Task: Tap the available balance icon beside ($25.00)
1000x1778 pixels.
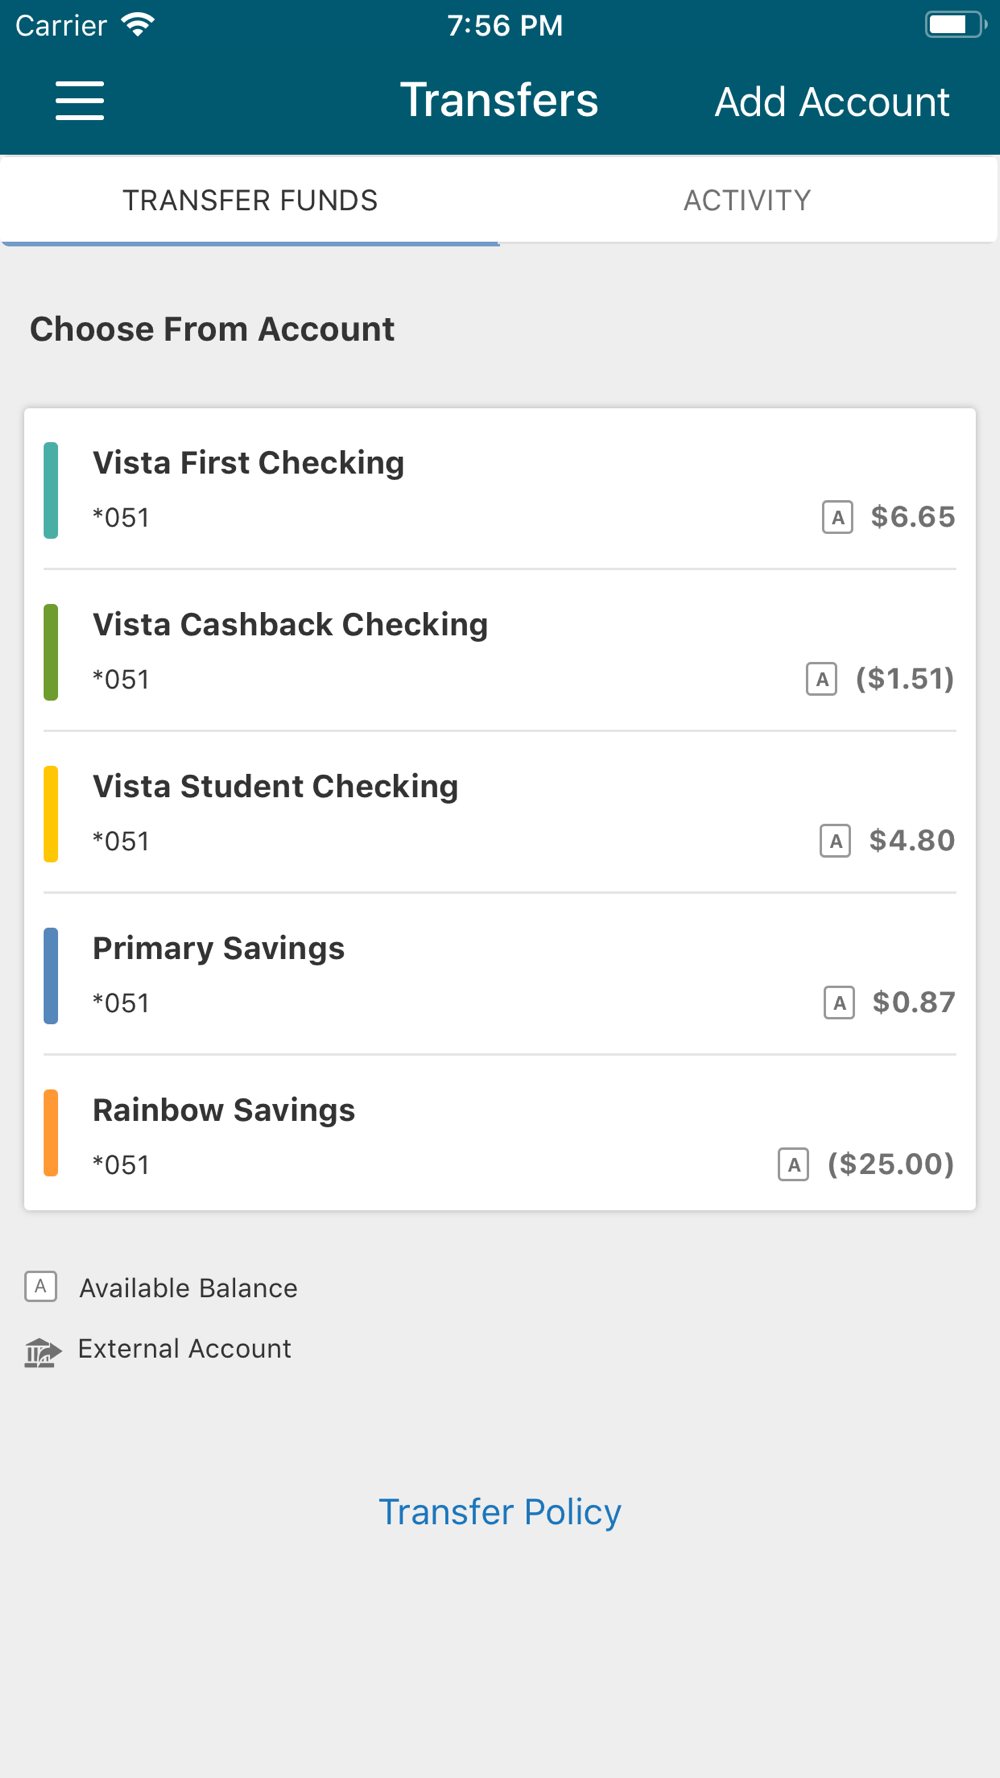Action: pyautogui.click(x=793, y=1165)
